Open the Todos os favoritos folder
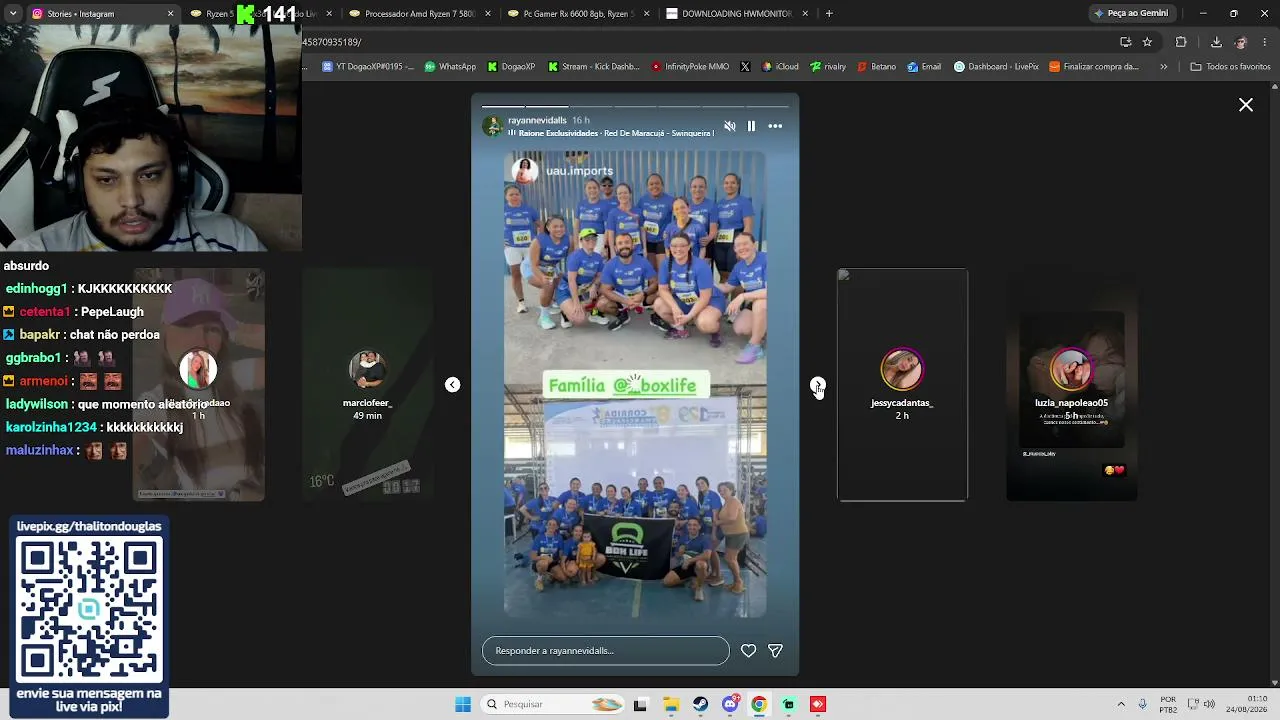The width and height of the screenshot is (1280, 720). (x=1230, y=67)
